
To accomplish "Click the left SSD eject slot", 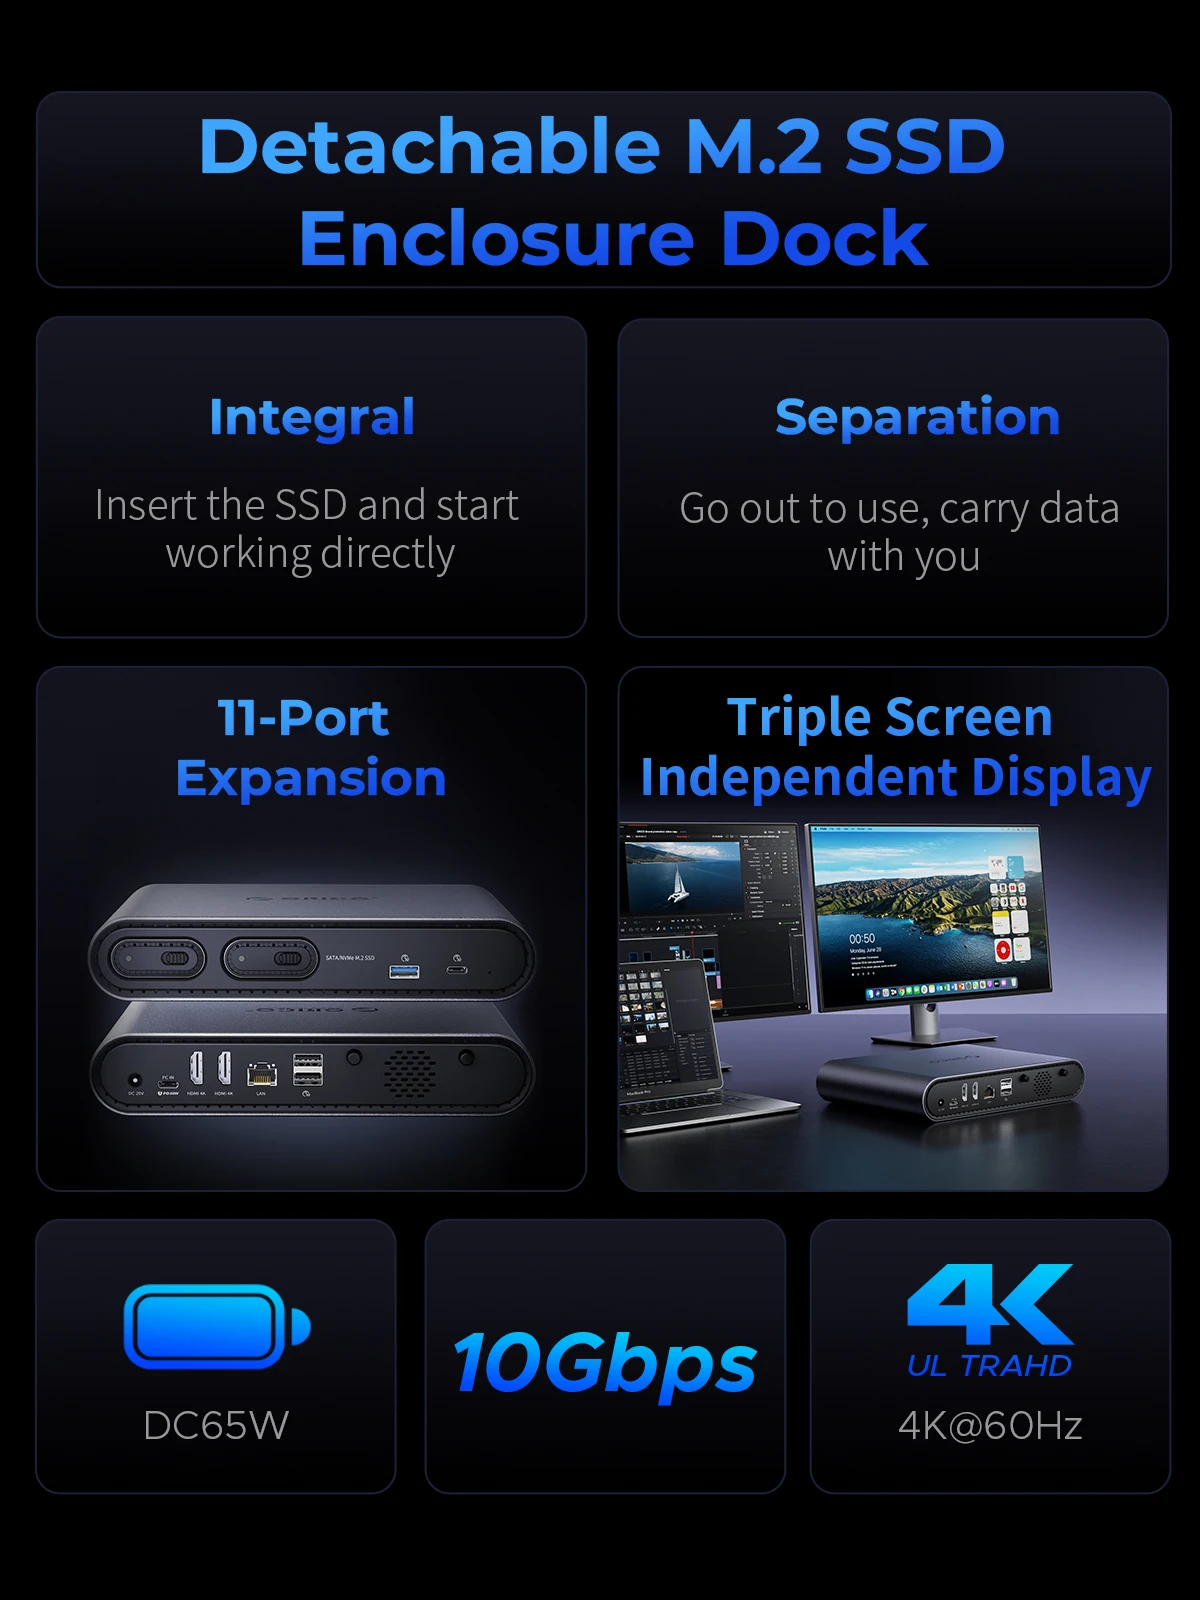I will (157, 958).
